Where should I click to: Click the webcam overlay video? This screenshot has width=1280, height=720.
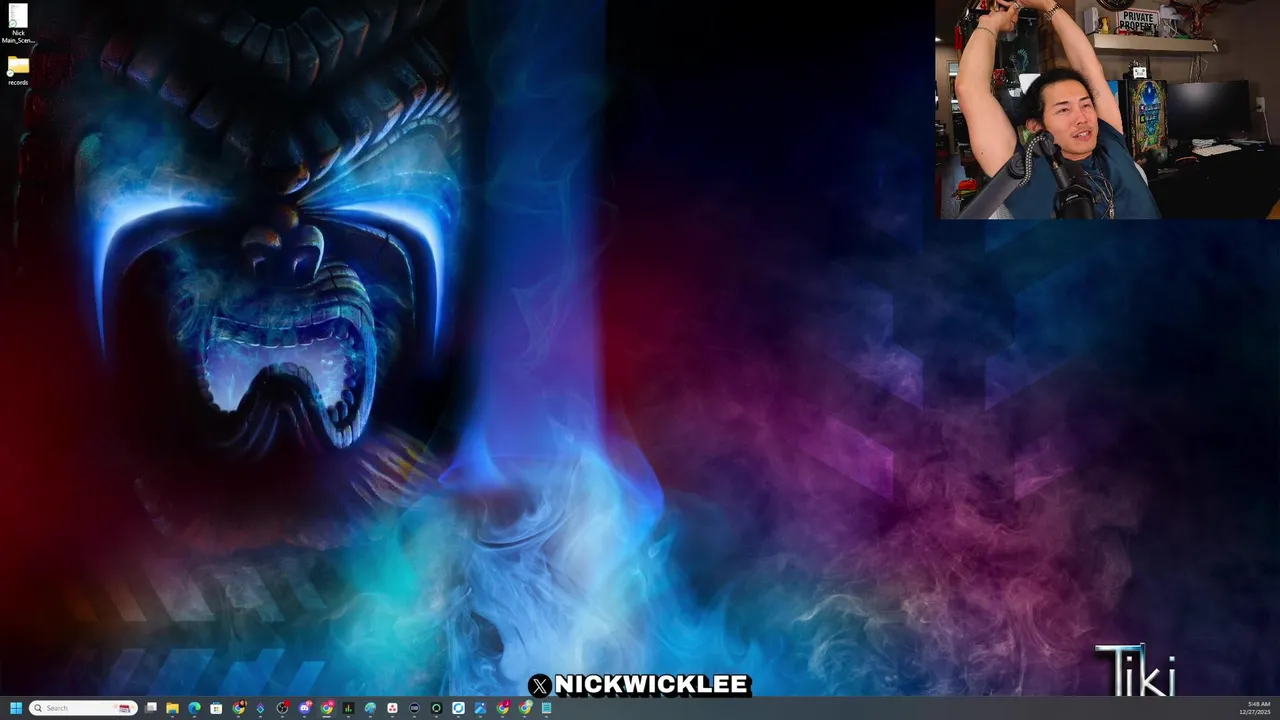1107,109
